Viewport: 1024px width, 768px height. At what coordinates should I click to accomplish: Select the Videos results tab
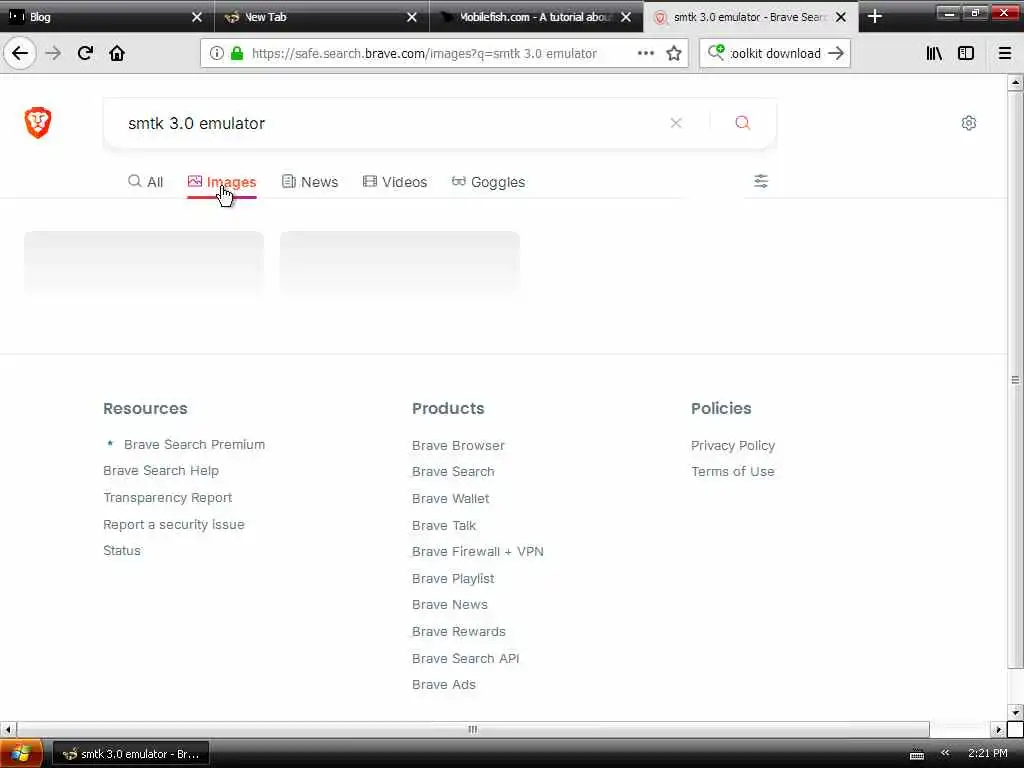(x=394, y=182)
